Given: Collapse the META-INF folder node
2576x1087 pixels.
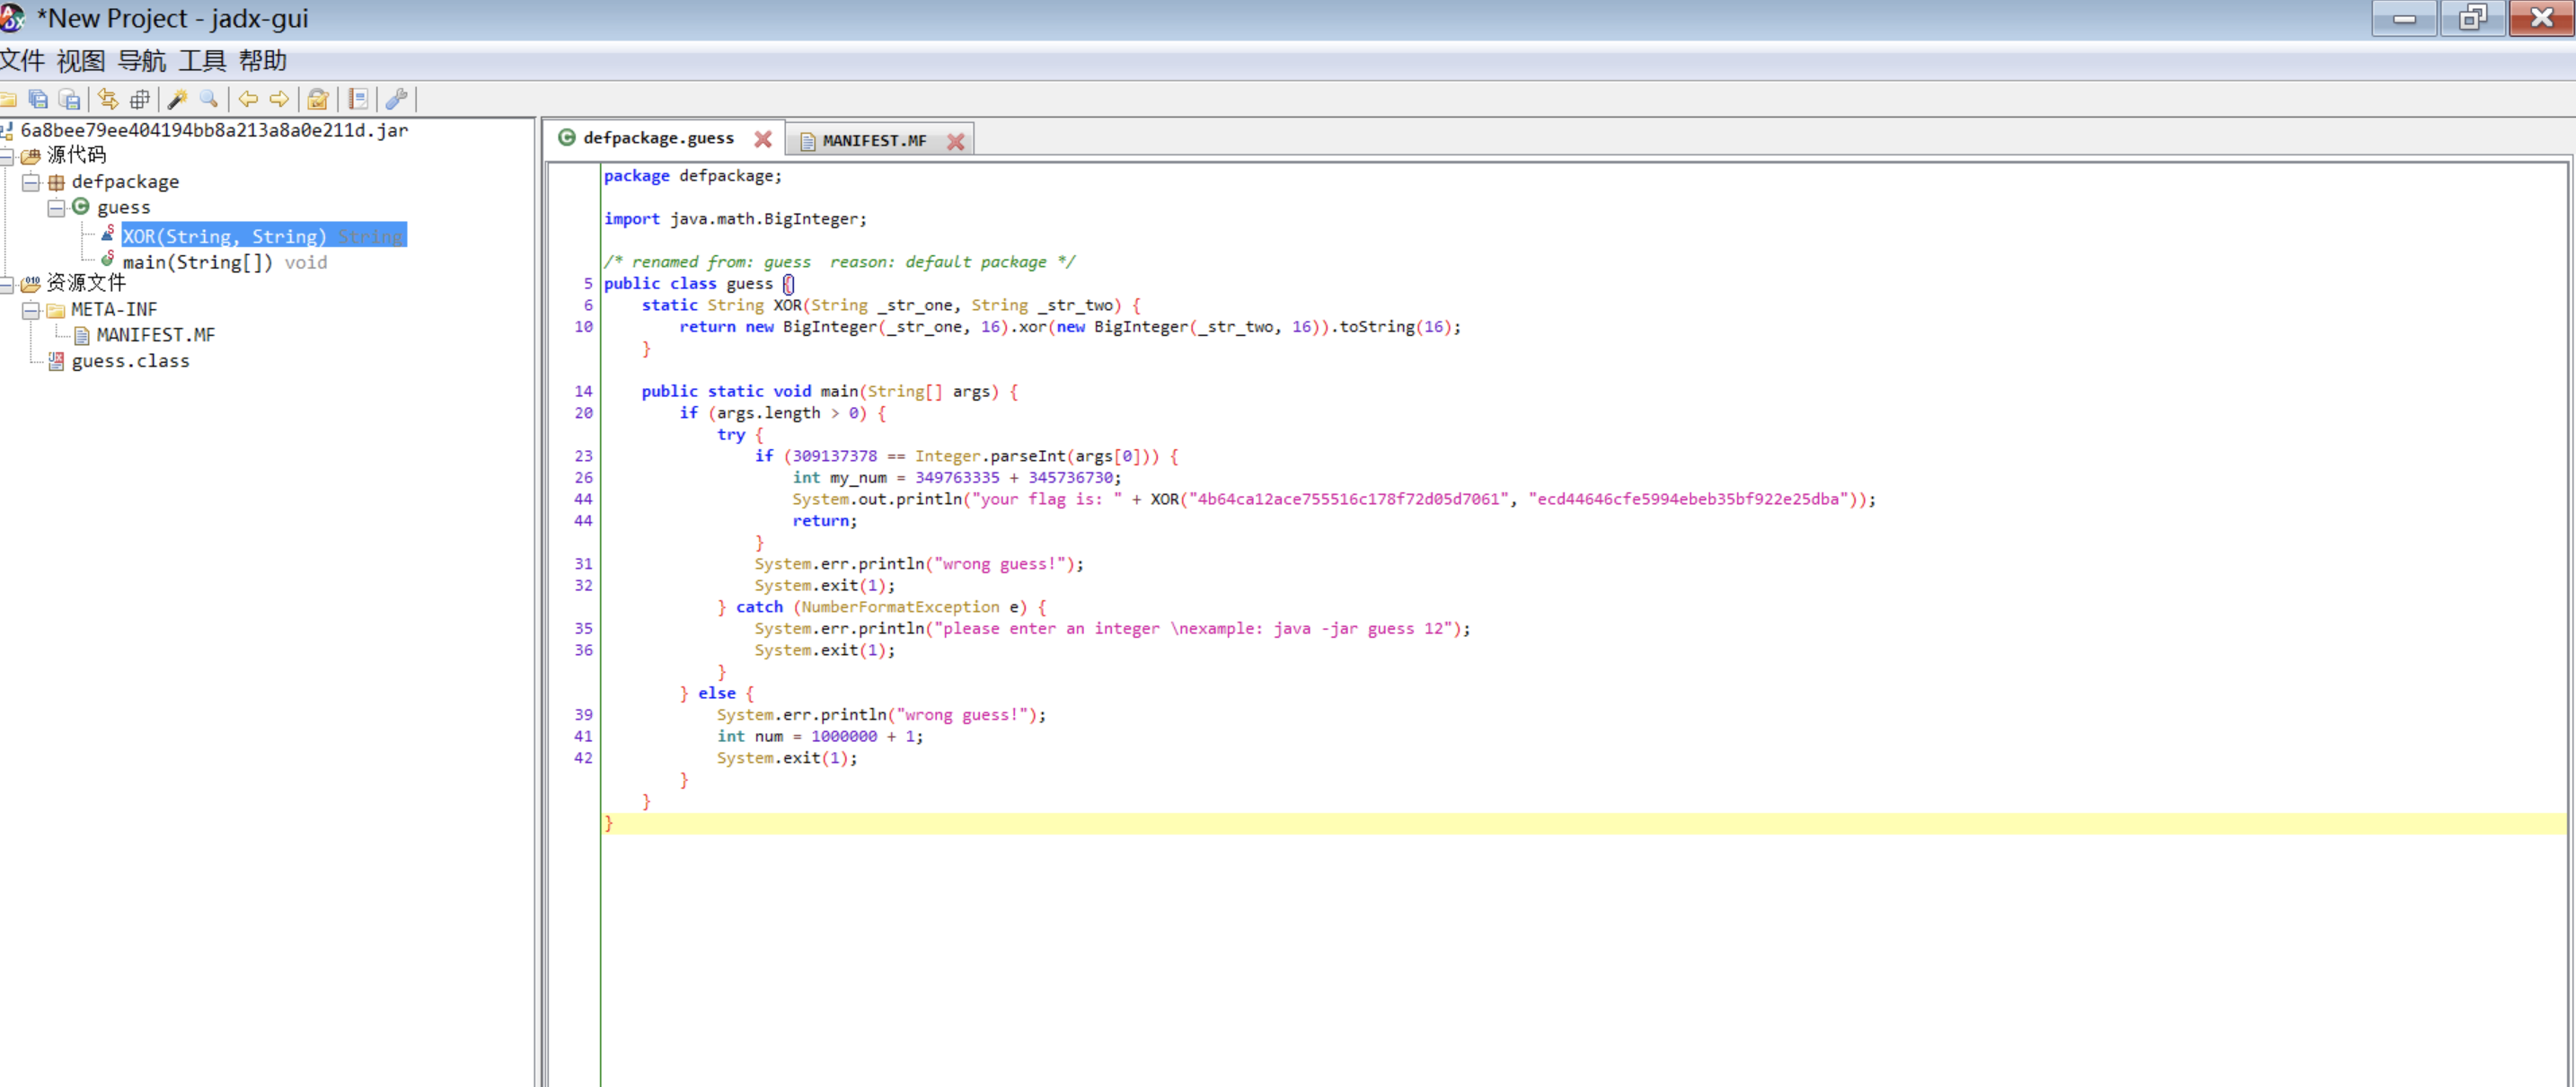Looking at the screenshot, I should (31, 309).
